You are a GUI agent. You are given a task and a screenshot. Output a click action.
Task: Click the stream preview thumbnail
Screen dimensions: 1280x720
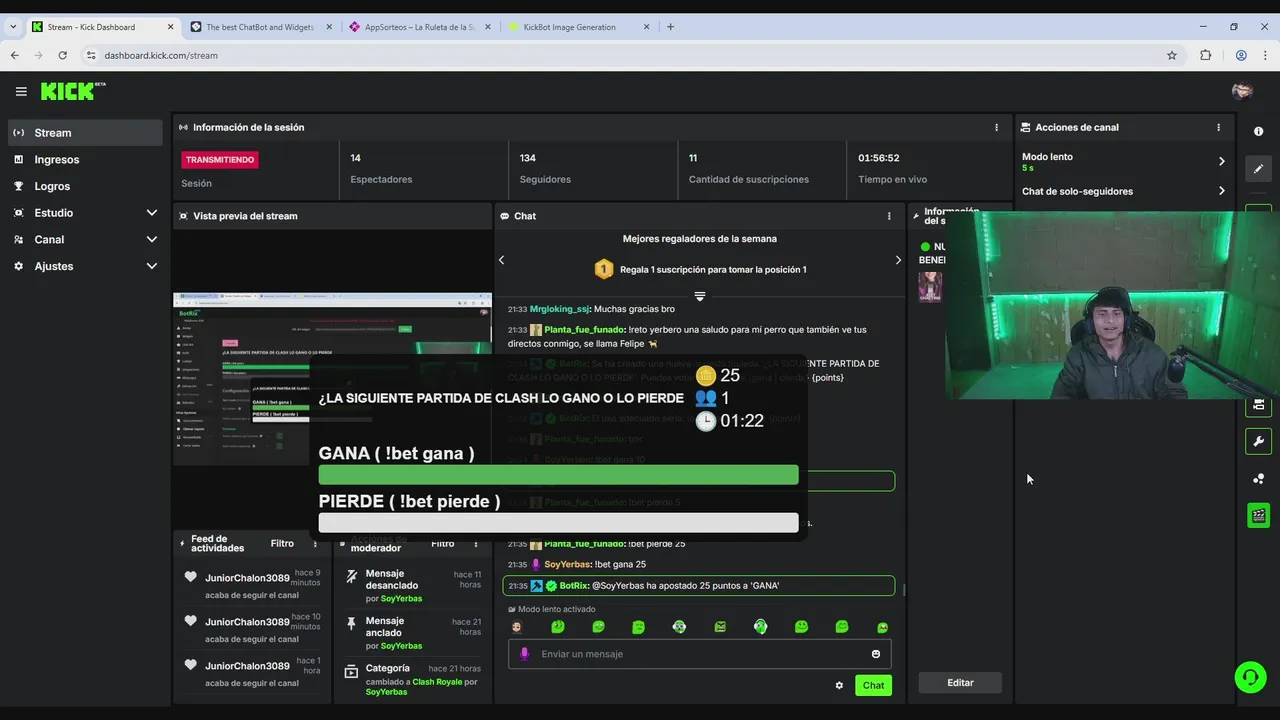pos(332,378)
